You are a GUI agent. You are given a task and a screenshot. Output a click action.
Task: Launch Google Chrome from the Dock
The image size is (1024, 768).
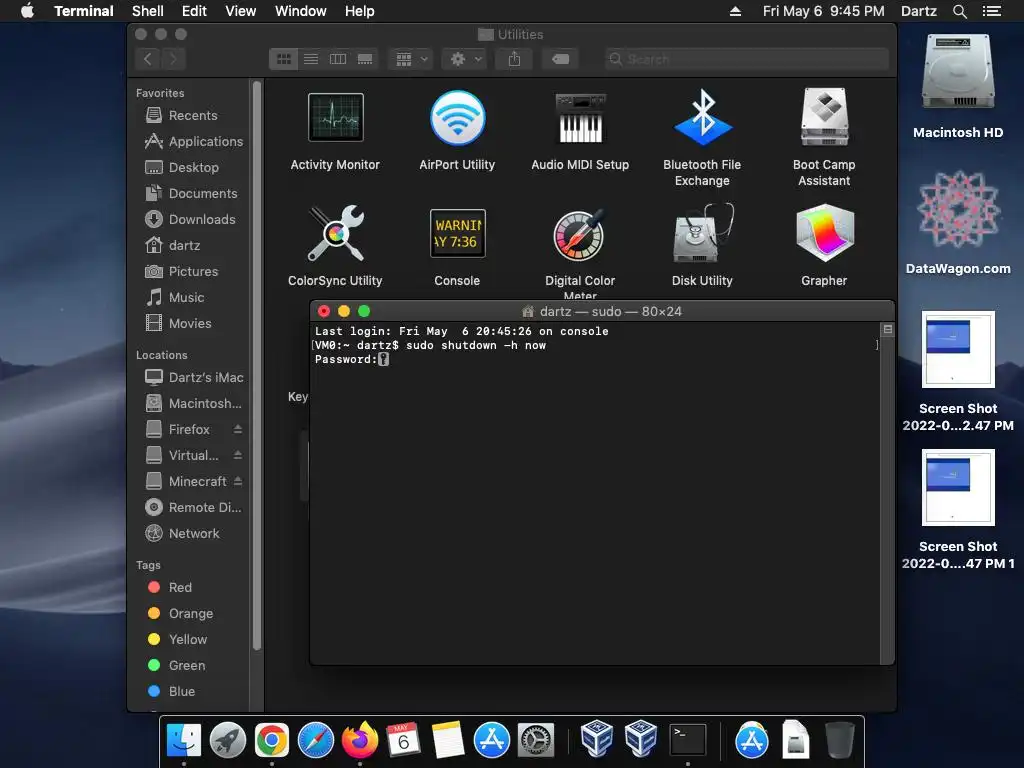(272, 740)
